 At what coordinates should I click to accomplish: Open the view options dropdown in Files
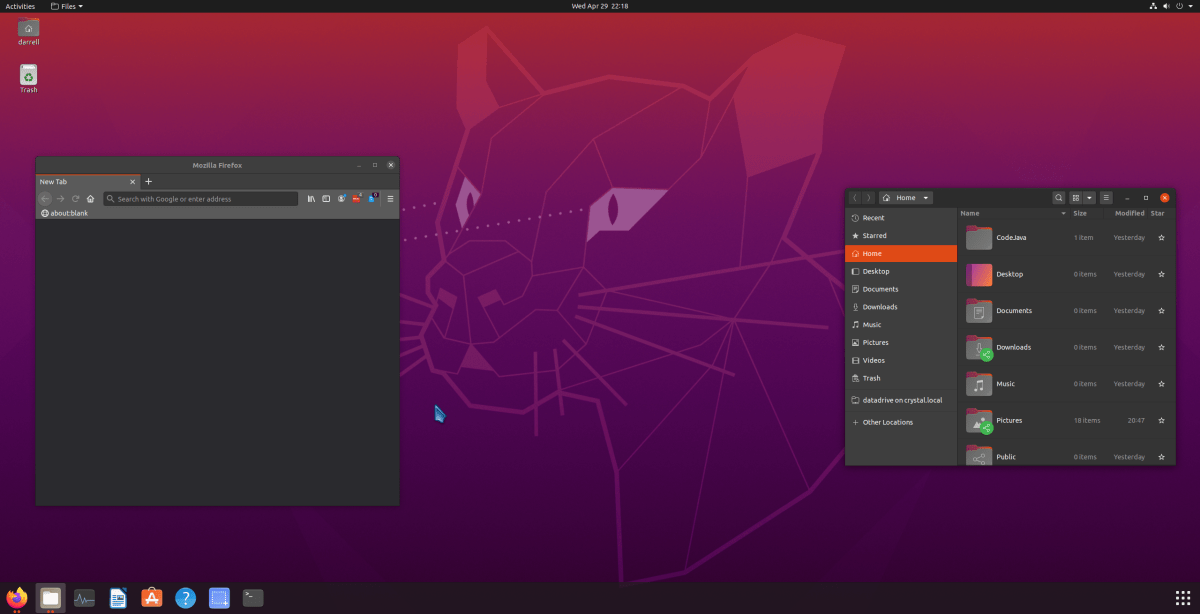[x=1089, y=198]
